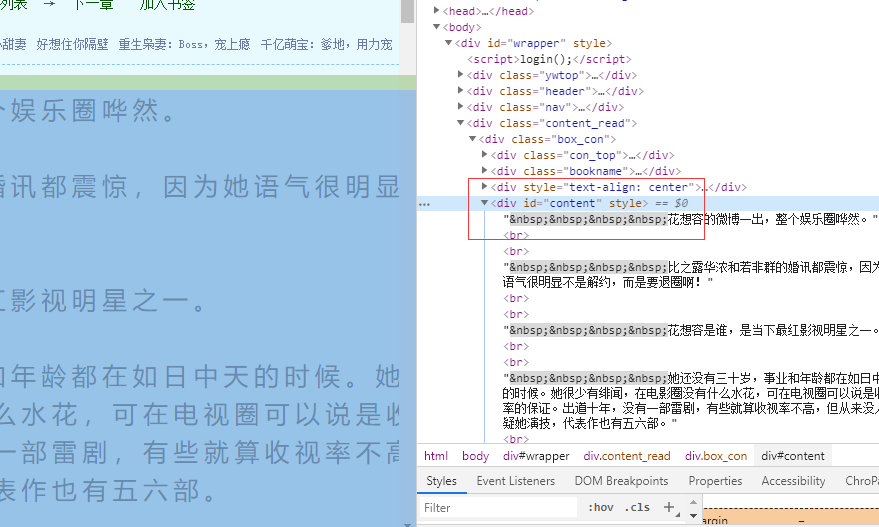
Task: Switch to the DOM Breakpoints tab
Action: 621,481
